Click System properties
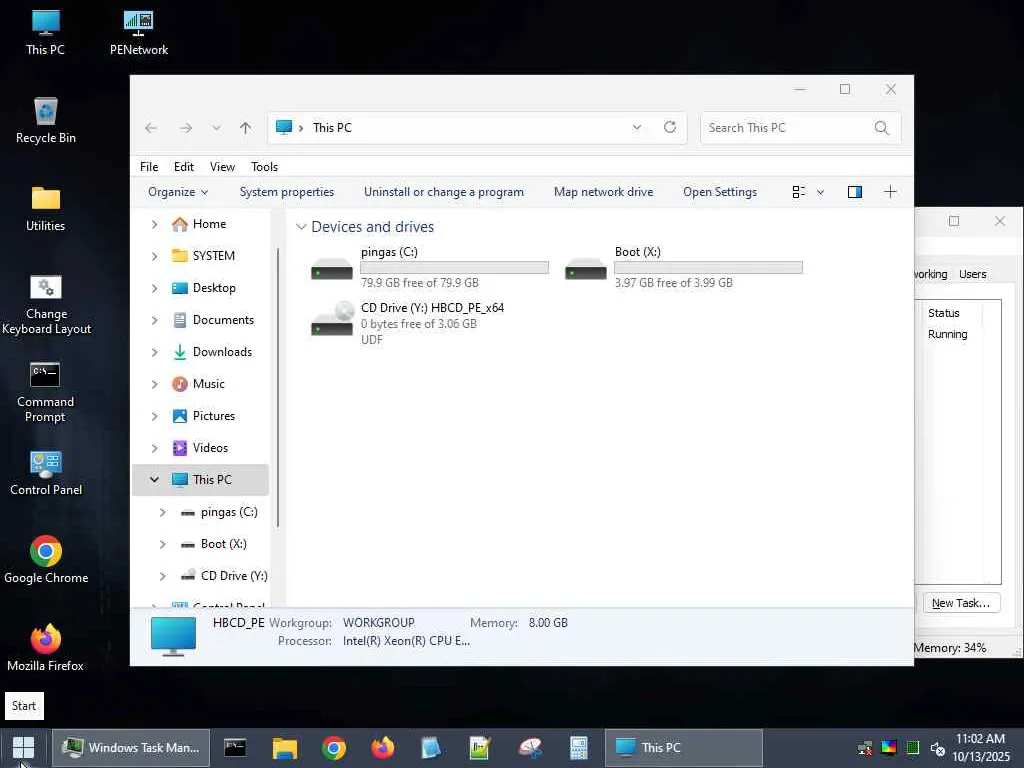 pos(287,192)
